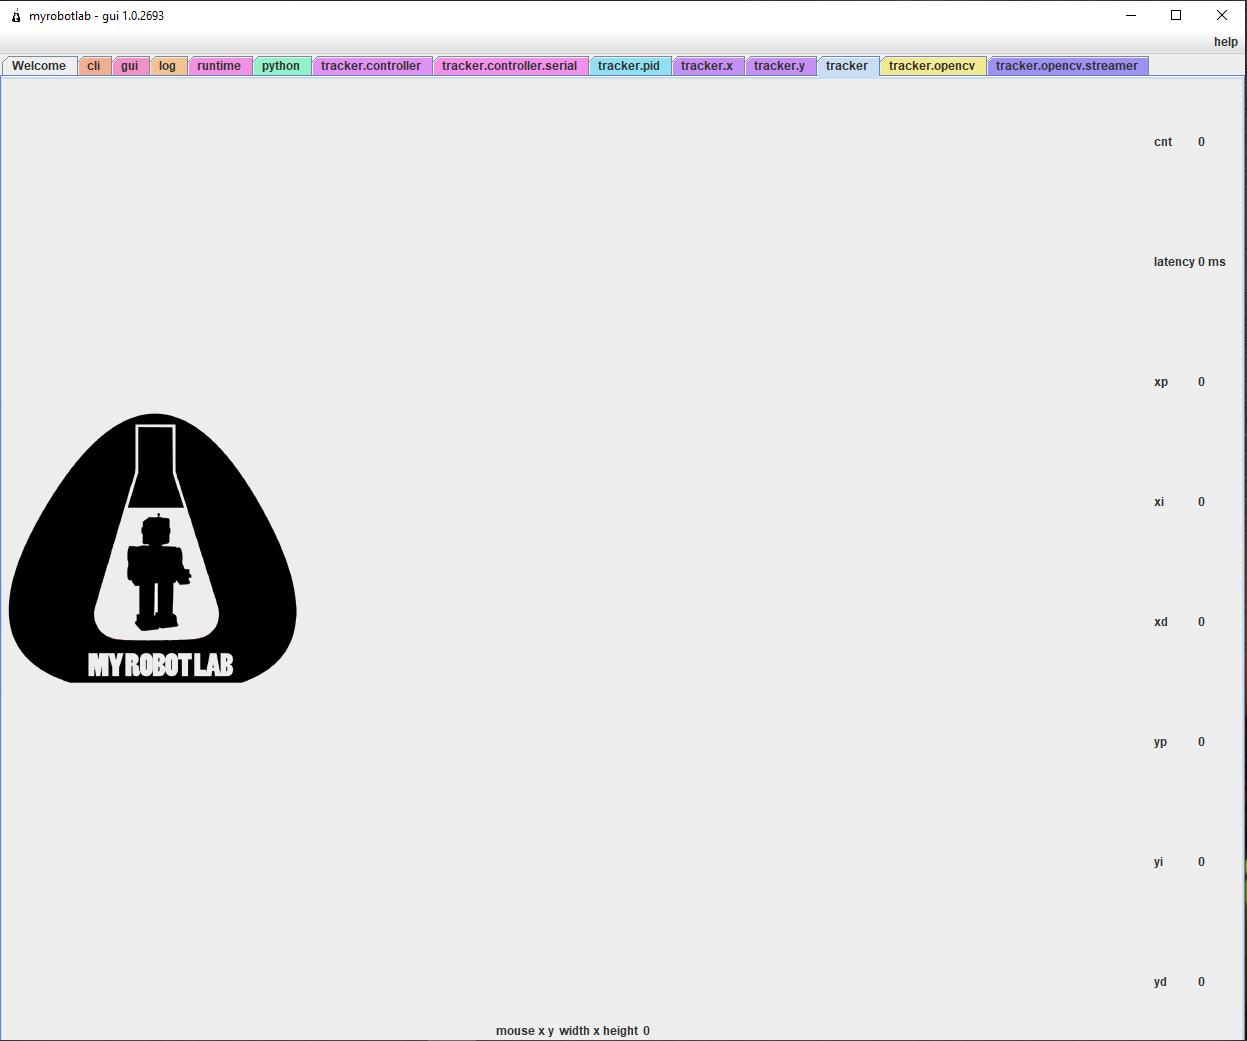Select the gui tab
The image size is (1247, 1041).
point(130,66)
